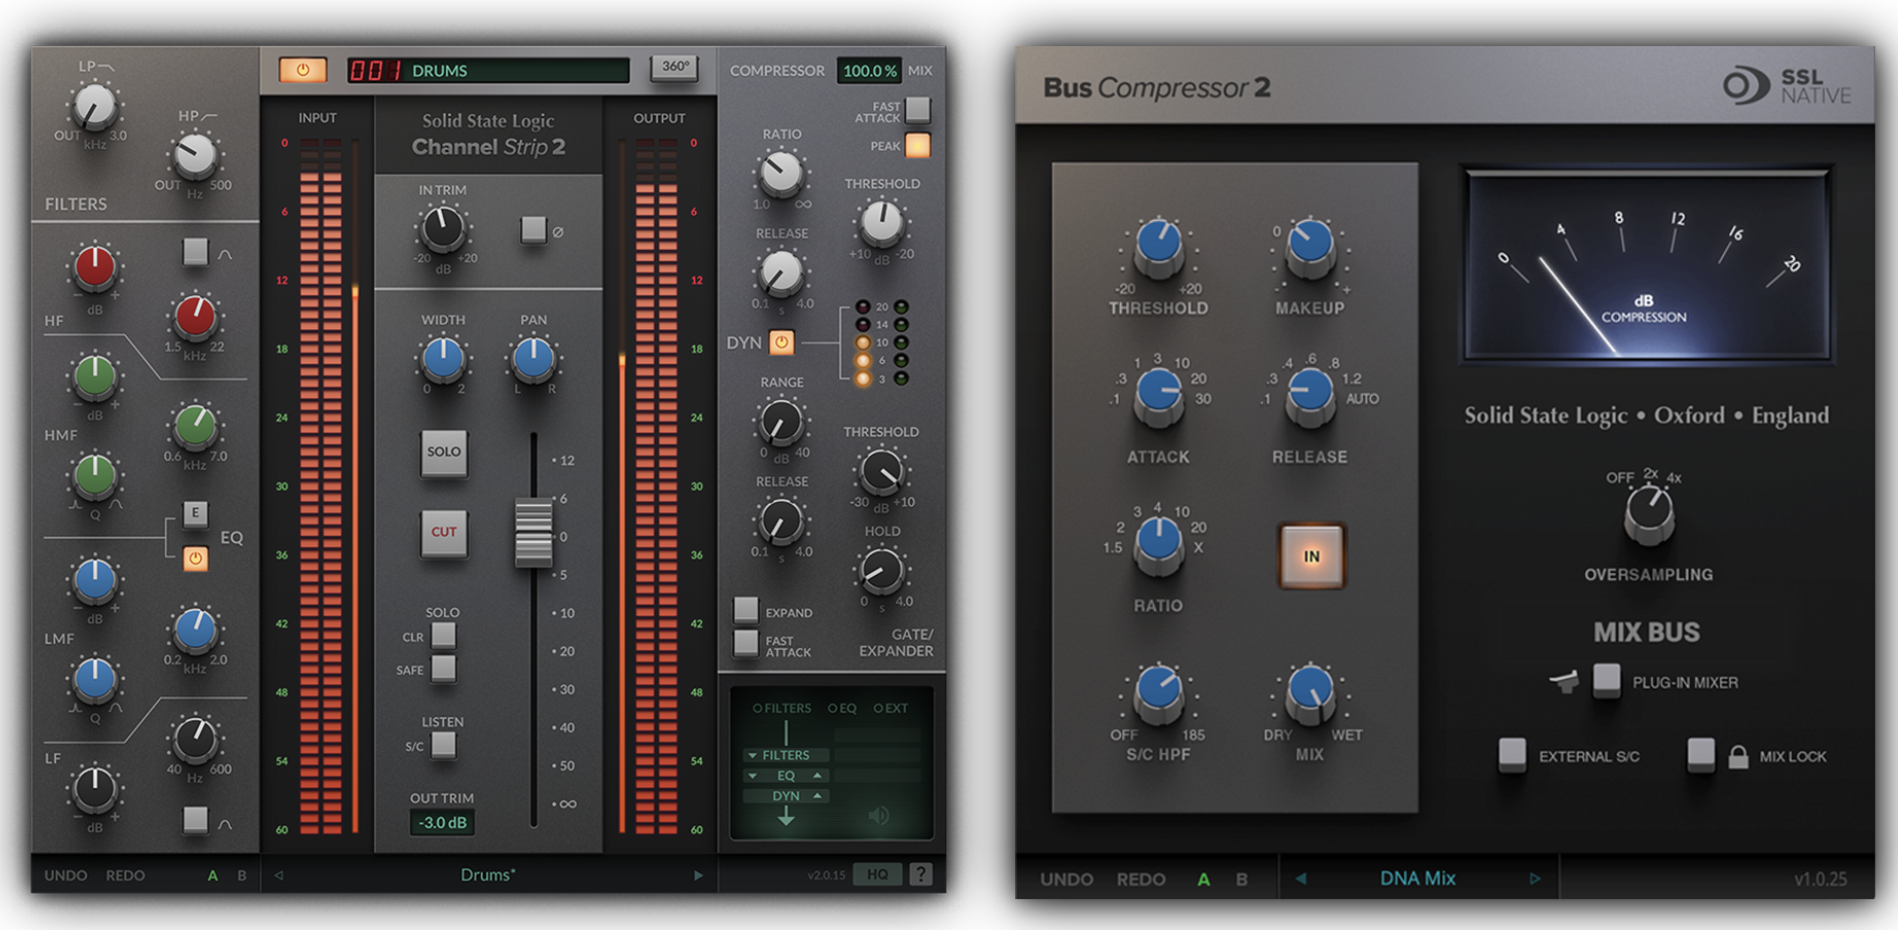Click the green HMF frequency knob
1898x930 pixels.
pos(195,427)
